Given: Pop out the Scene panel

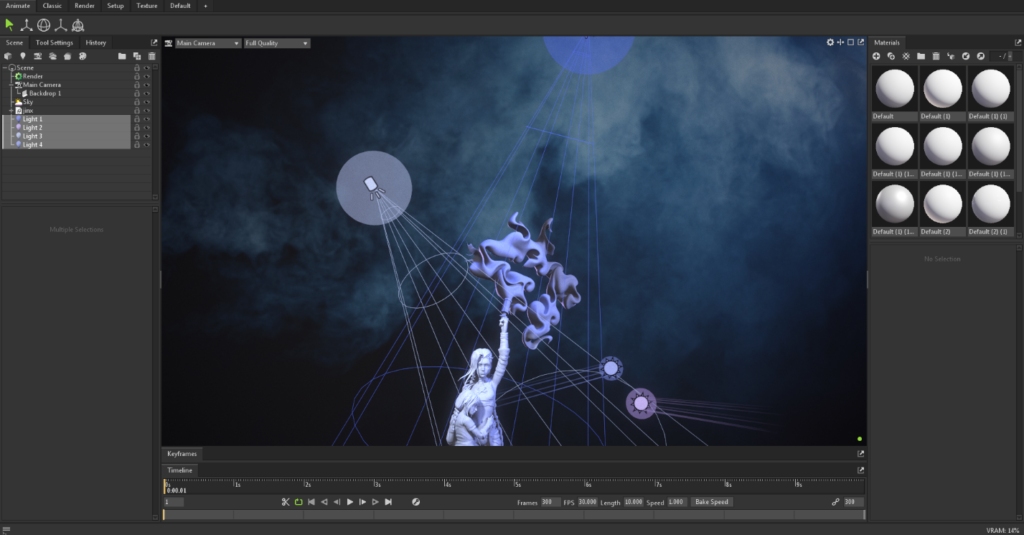Looking at the screenshot, I should [x=154, y=42].
